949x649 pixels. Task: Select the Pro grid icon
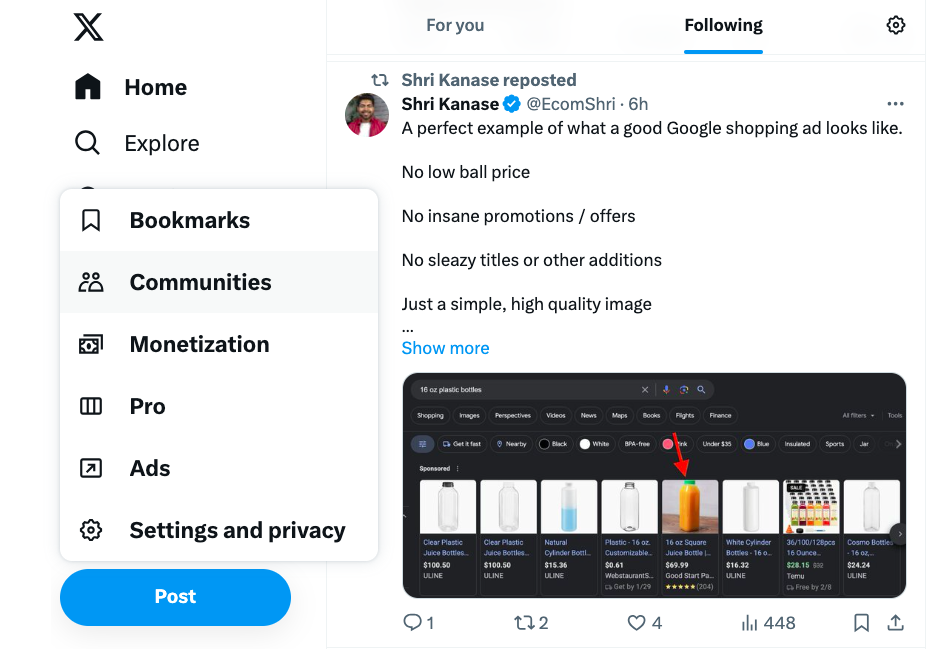[x=91, y=406]
